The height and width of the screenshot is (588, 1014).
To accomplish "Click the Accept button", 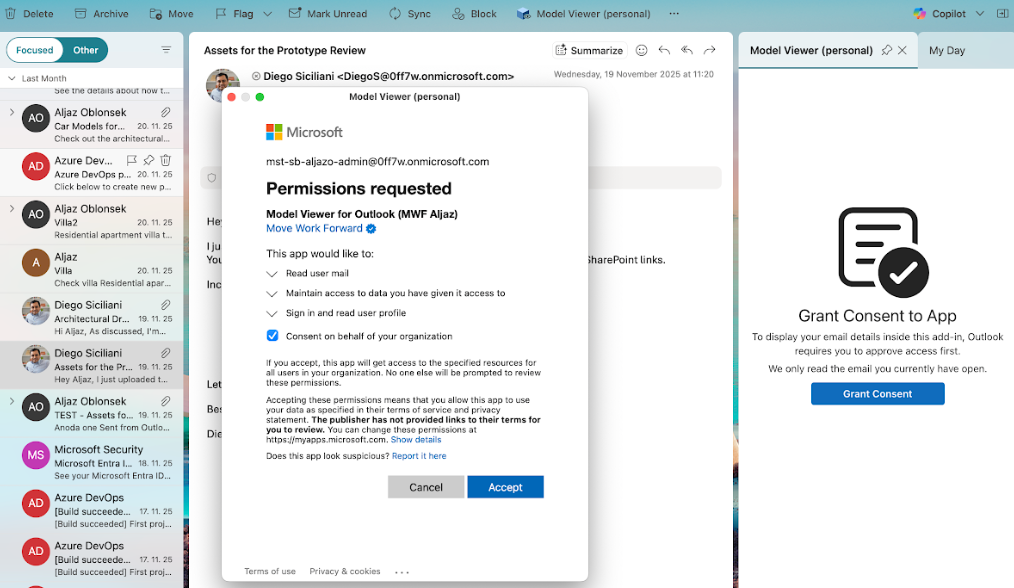I will 505,487.
